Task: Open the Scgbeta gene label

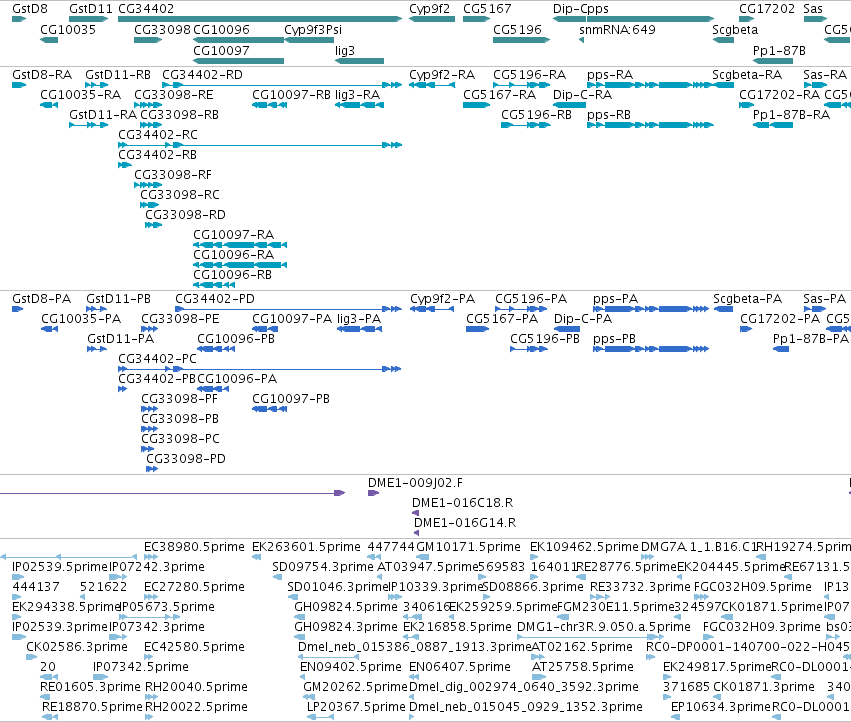Action: tap(735, 29)
